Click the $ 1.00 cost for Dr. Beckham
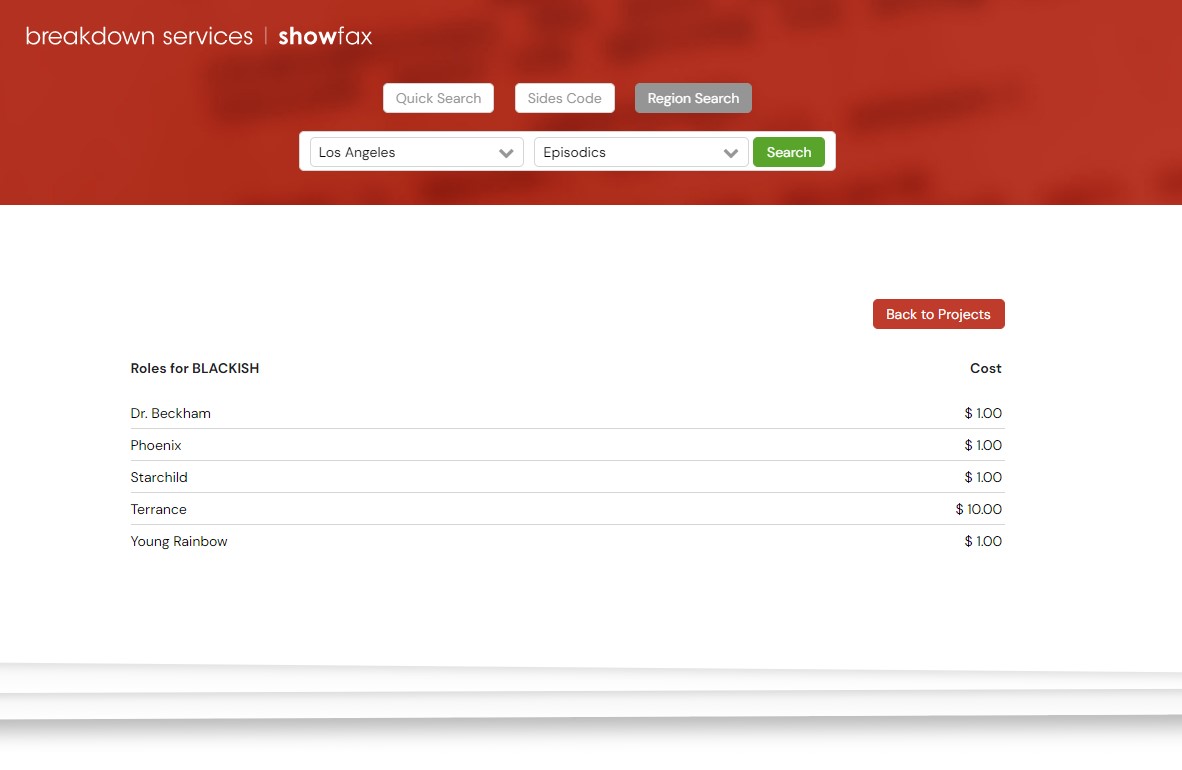1182x770 pixels. pyautogui.click(x=983, y=413)
